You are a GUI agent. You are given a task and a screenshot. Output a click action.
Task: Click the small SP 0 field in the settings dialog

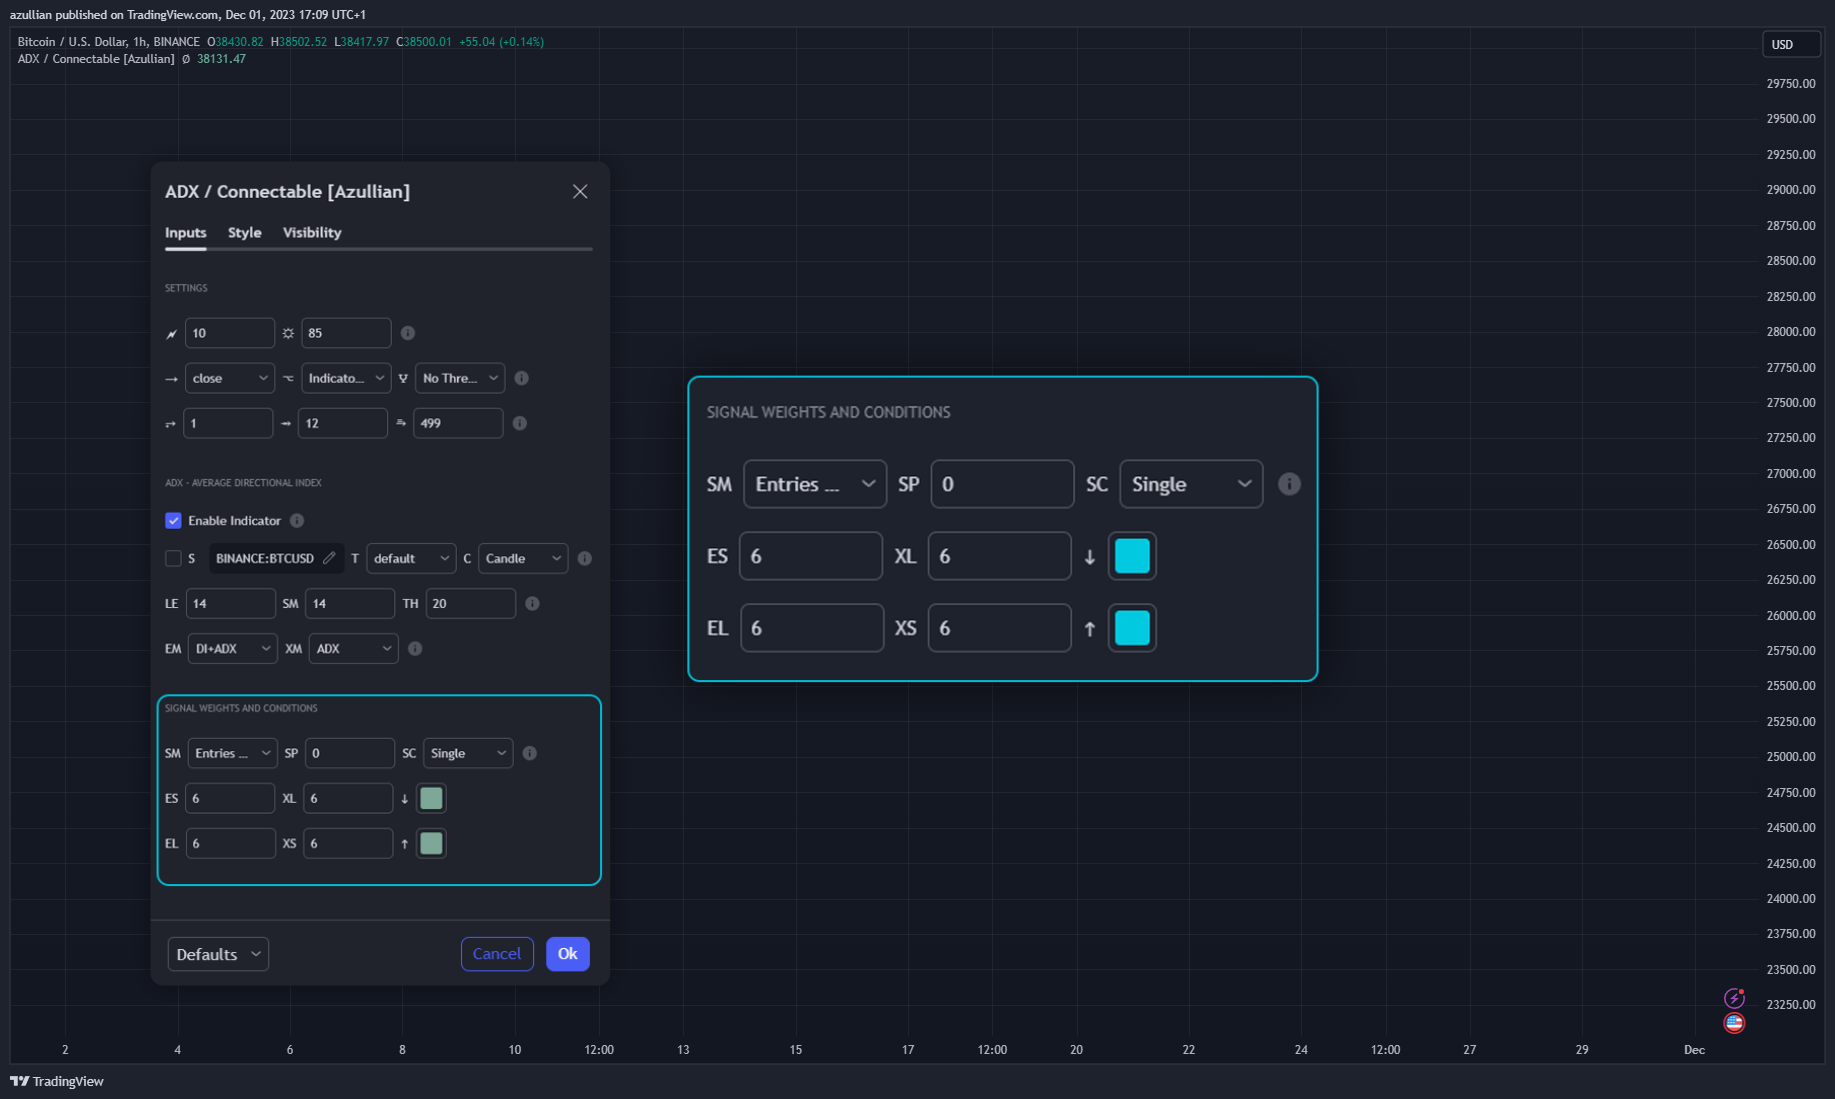349,753
